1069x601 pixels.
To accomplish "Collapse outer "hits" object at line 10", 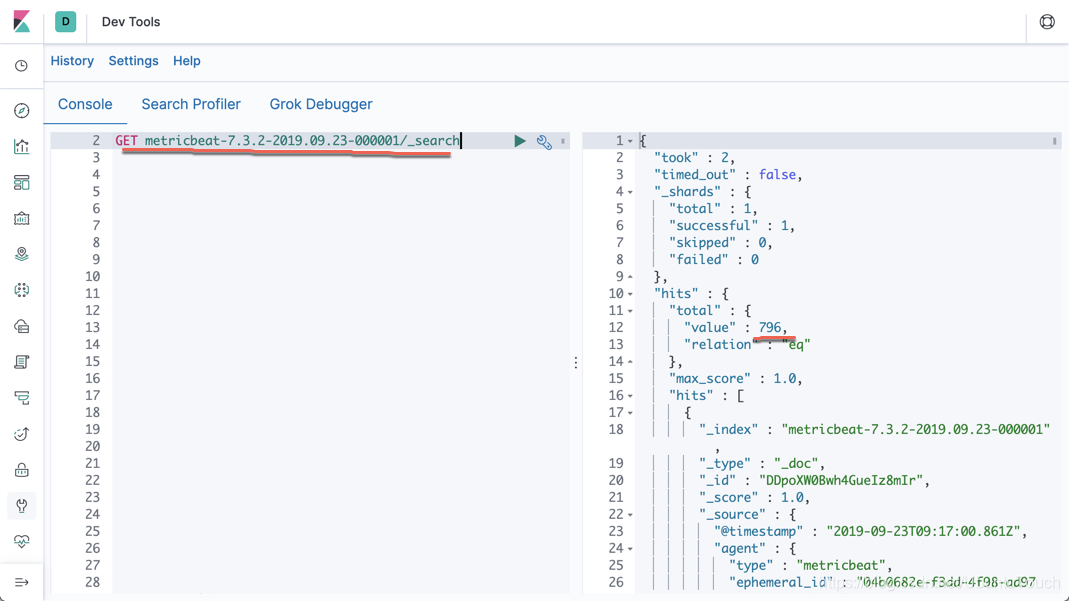I will click(630, 294).
